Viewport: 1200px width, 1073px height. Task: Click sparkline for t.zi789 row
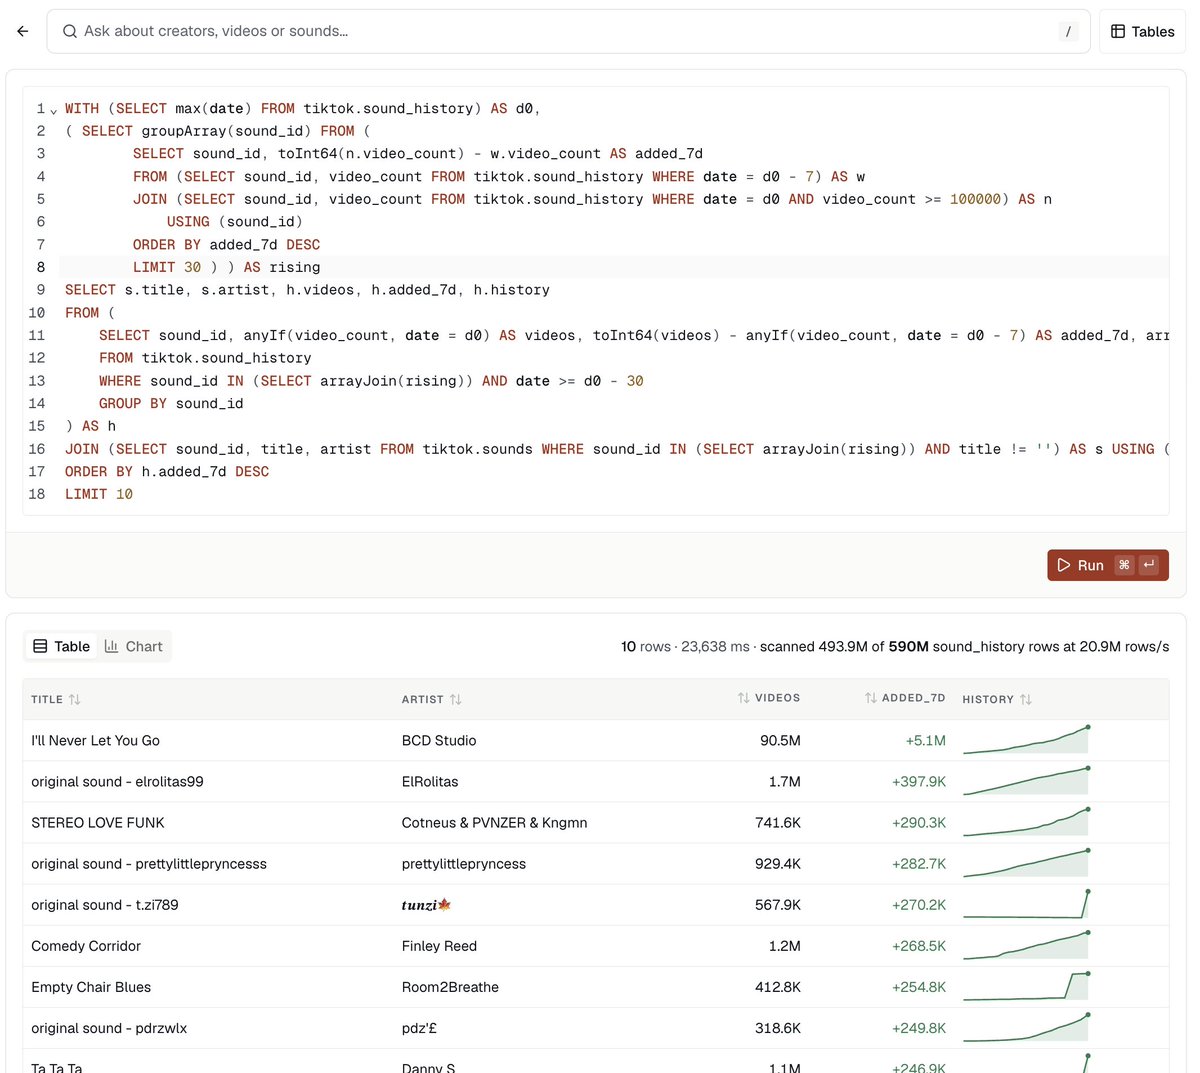[1026, 904]
